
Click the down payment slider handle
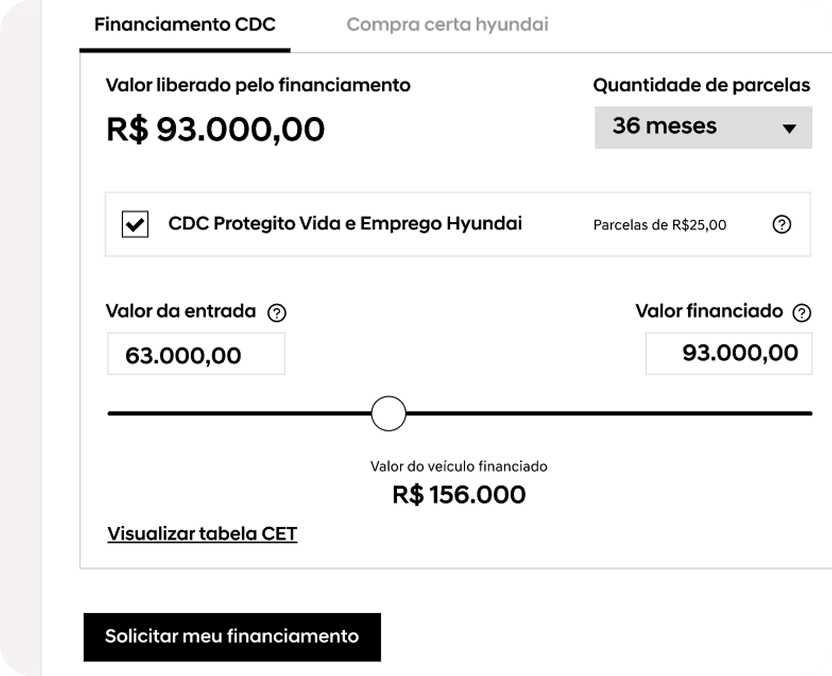[388, 412]
